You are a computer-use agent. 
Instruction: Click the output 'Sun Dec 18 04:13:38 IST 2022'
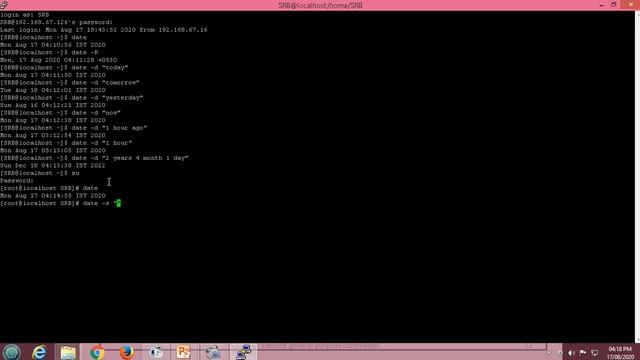coord(53,165)
